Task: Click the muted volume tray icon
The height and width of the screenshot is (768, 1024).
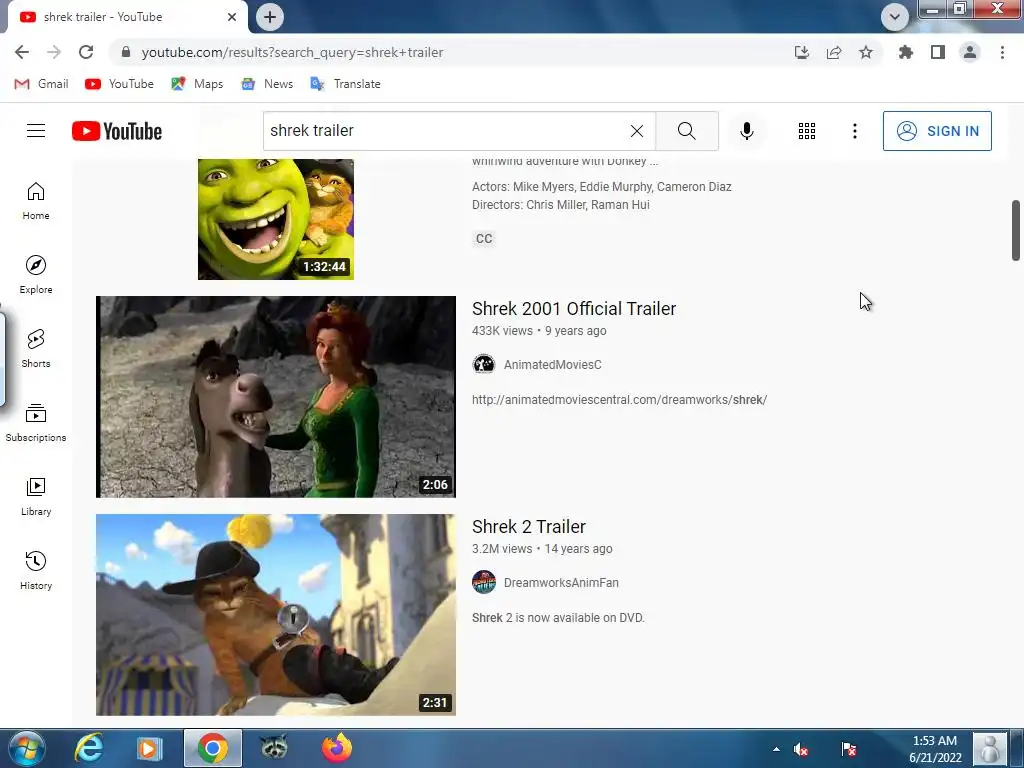Action: [x=801, y=749]
